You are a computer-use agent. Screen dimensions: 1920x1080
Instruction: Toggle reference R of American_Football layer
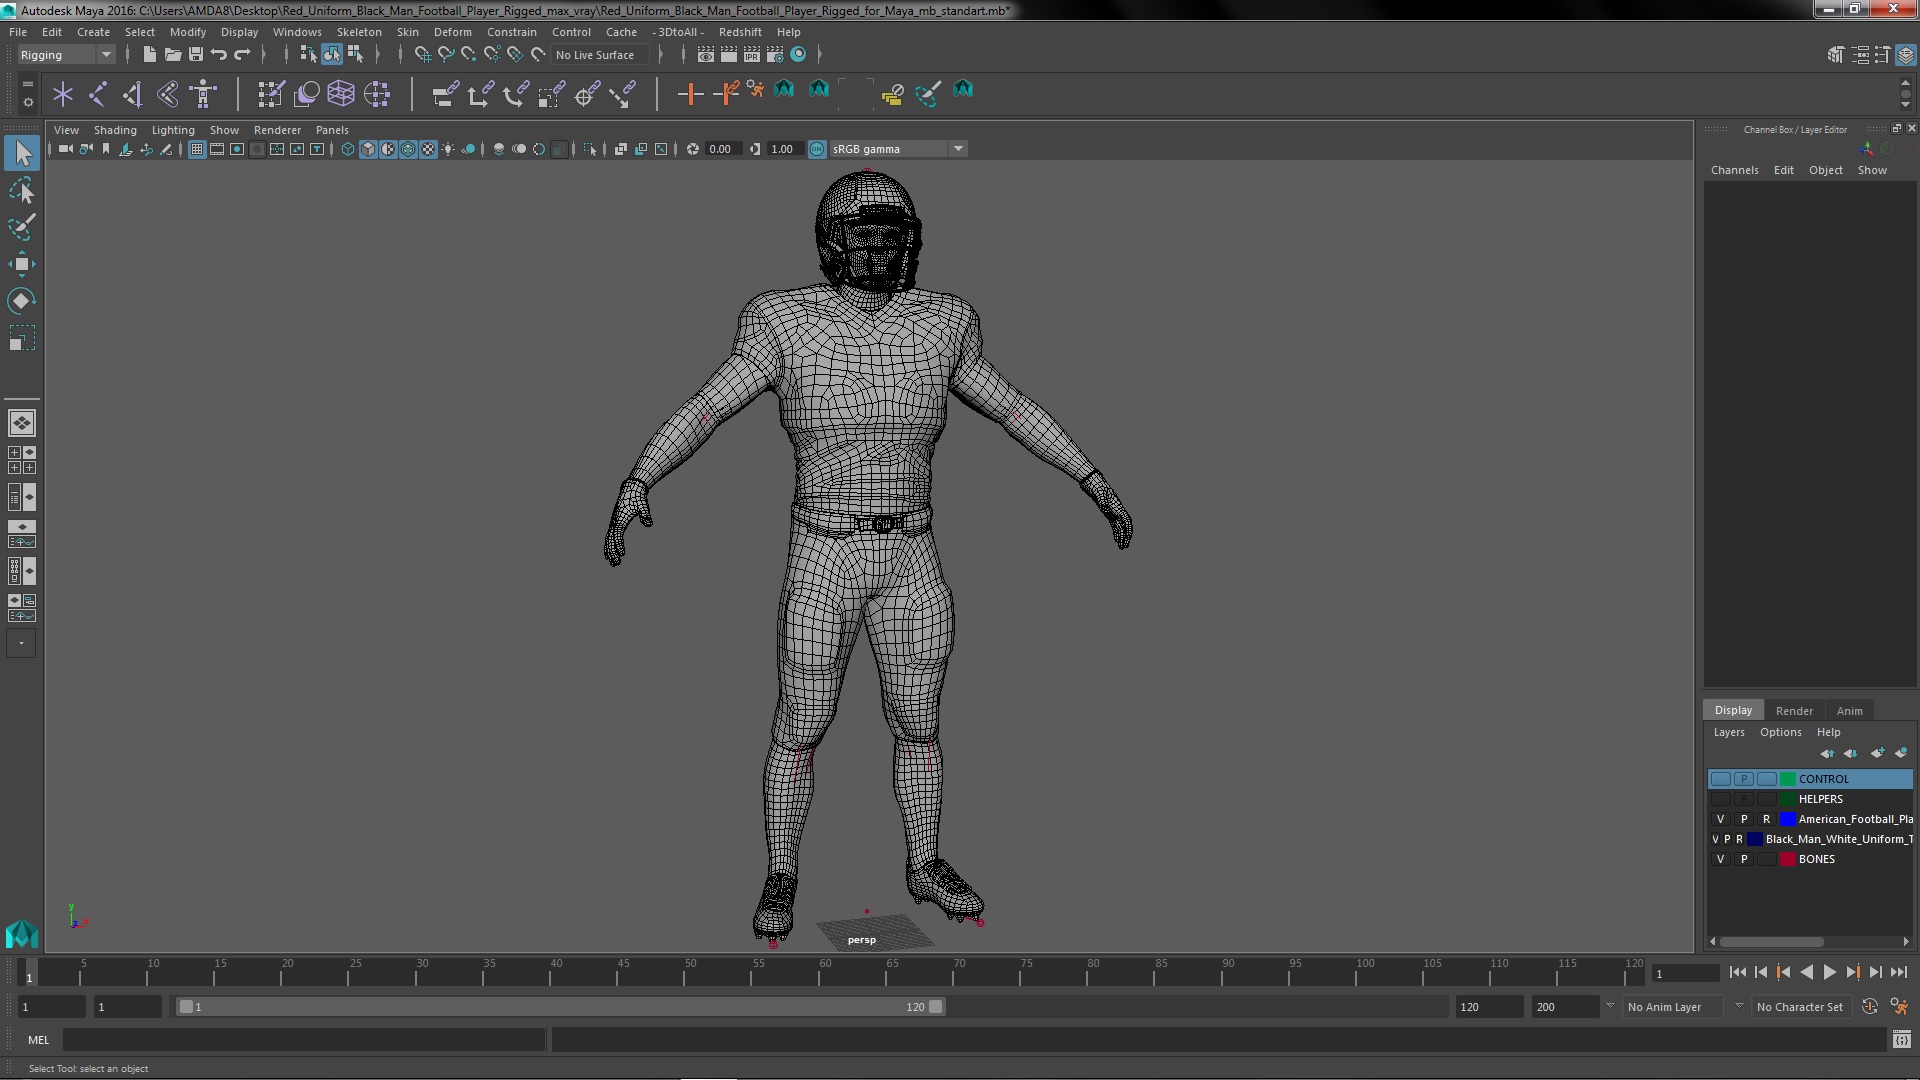(1767, 819)
